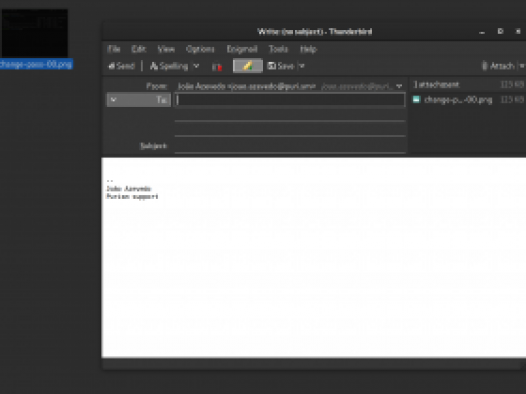Open the Edit menu
526x394 pixels.
click(139, 49)
